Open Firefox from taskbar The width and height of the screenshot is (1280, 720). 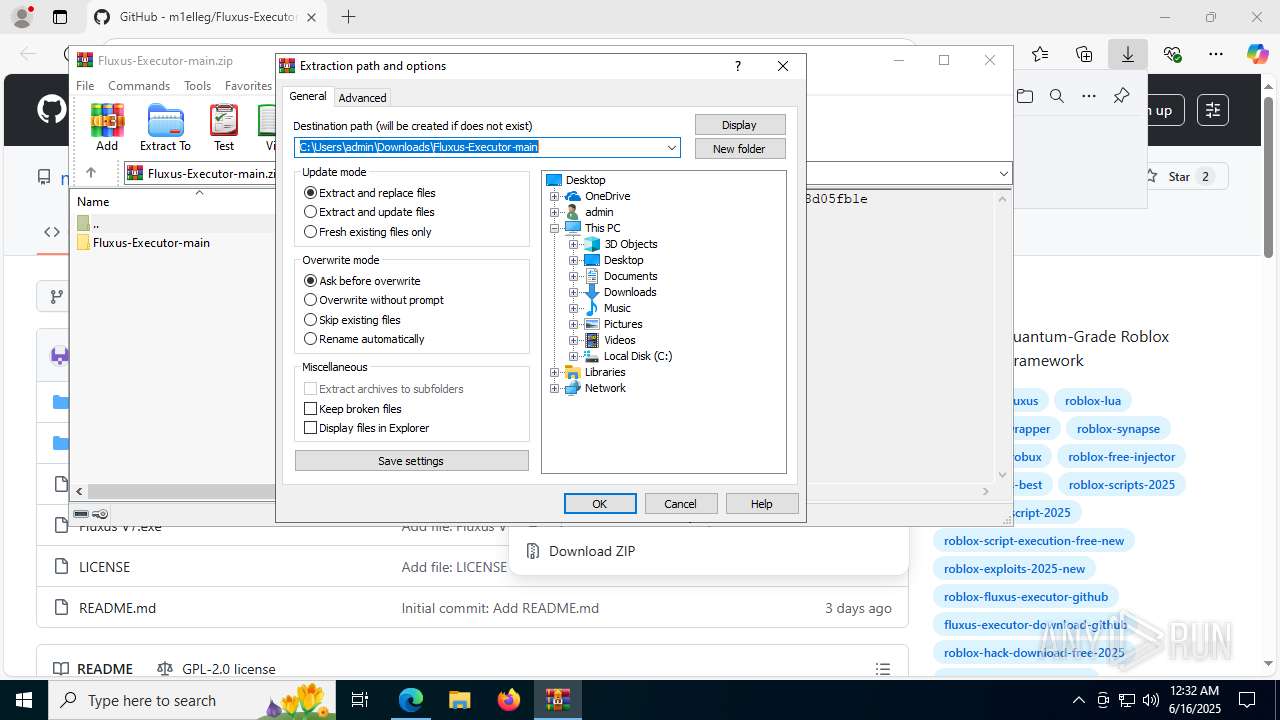click(509, 700)
